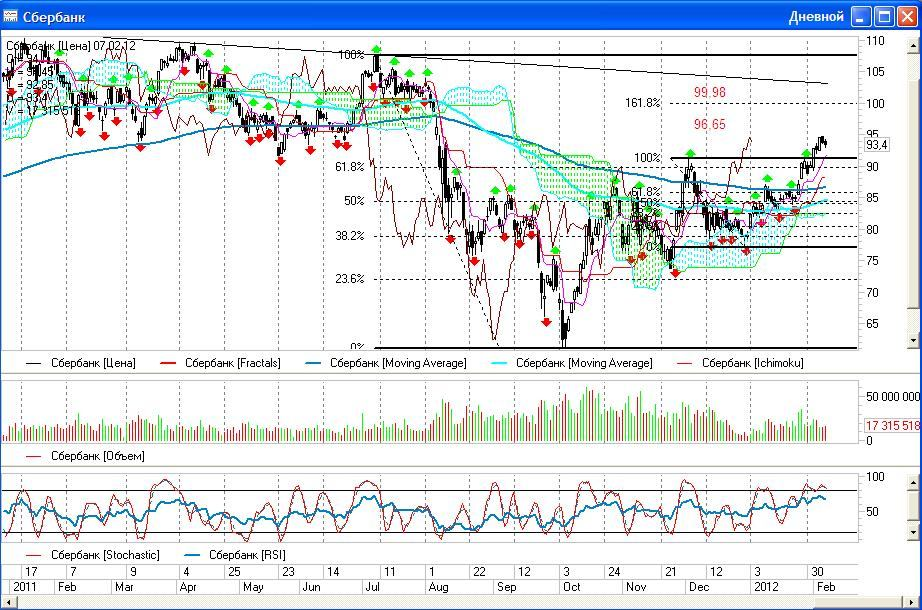Click the 110 price axis label
The height and width of the screenshot is (610, 922).
click(875, 41)
